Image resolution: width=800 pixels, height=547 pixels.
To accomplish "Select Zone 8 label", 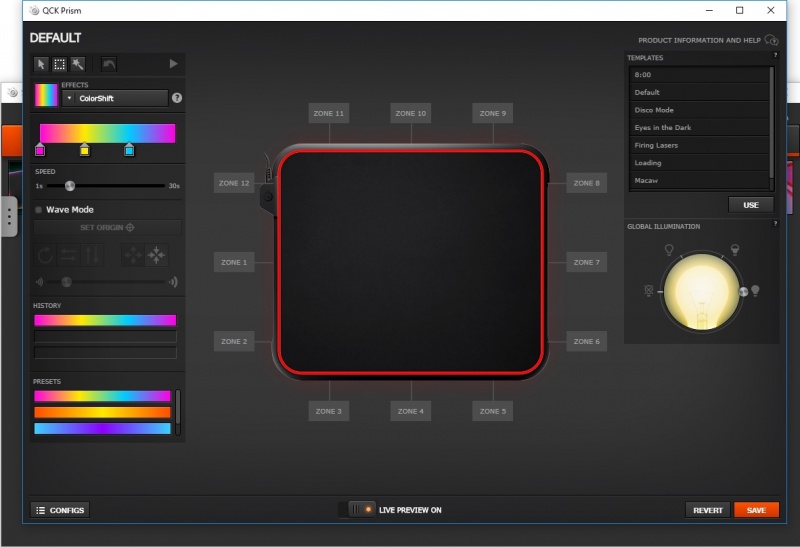I will [x=587, y=183].
